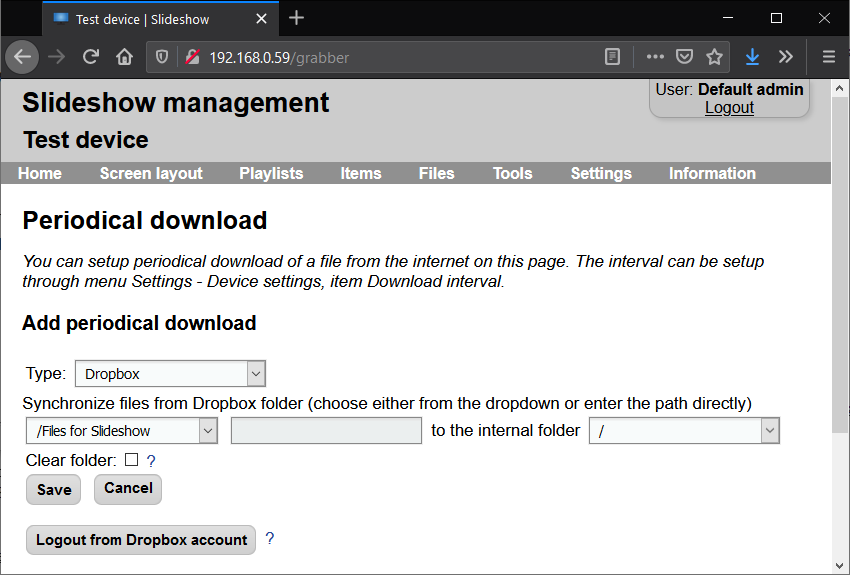Open the Firefox hamburger menu
The image size is (850, 575).
(x=828, y=57)
